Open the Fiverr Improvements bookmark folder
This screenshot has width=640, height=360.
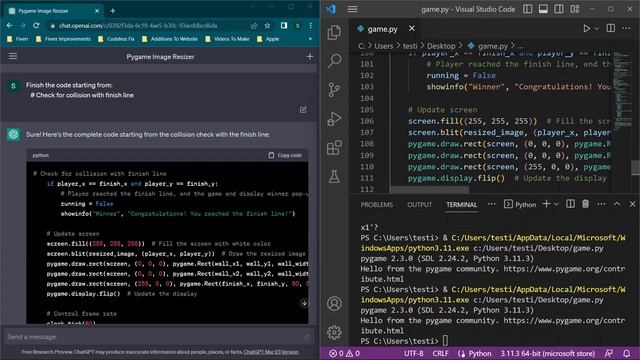(x=63, y=39)
